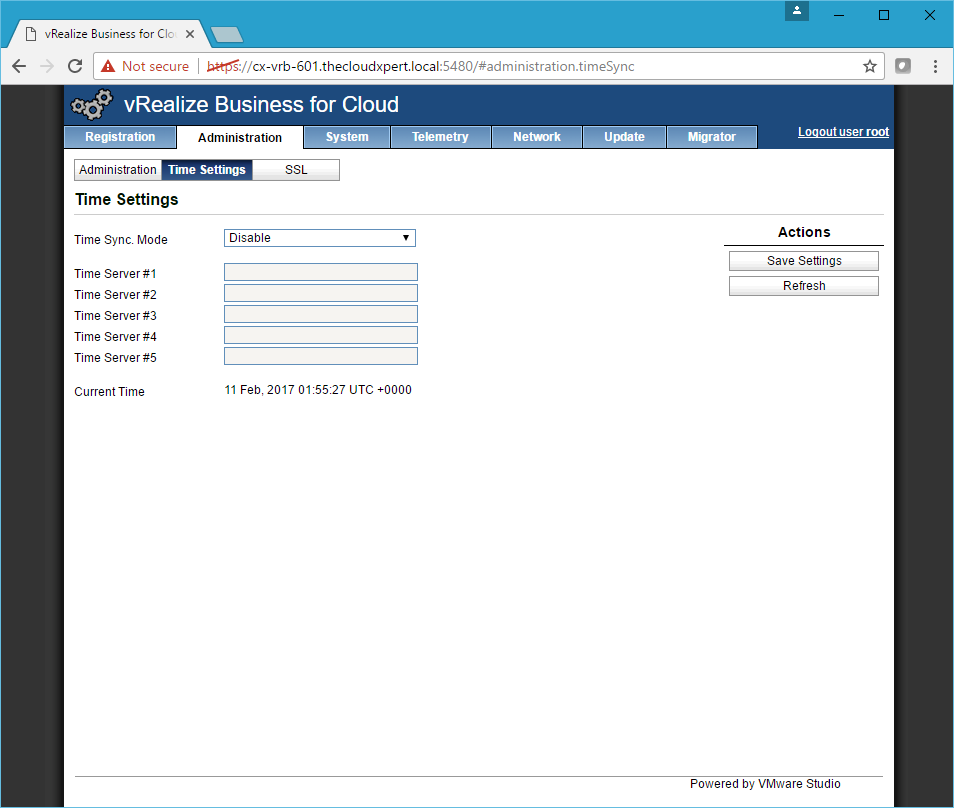Open the Chrome three-dot menu
Screen dimensions: 954x808
(935, 66)
